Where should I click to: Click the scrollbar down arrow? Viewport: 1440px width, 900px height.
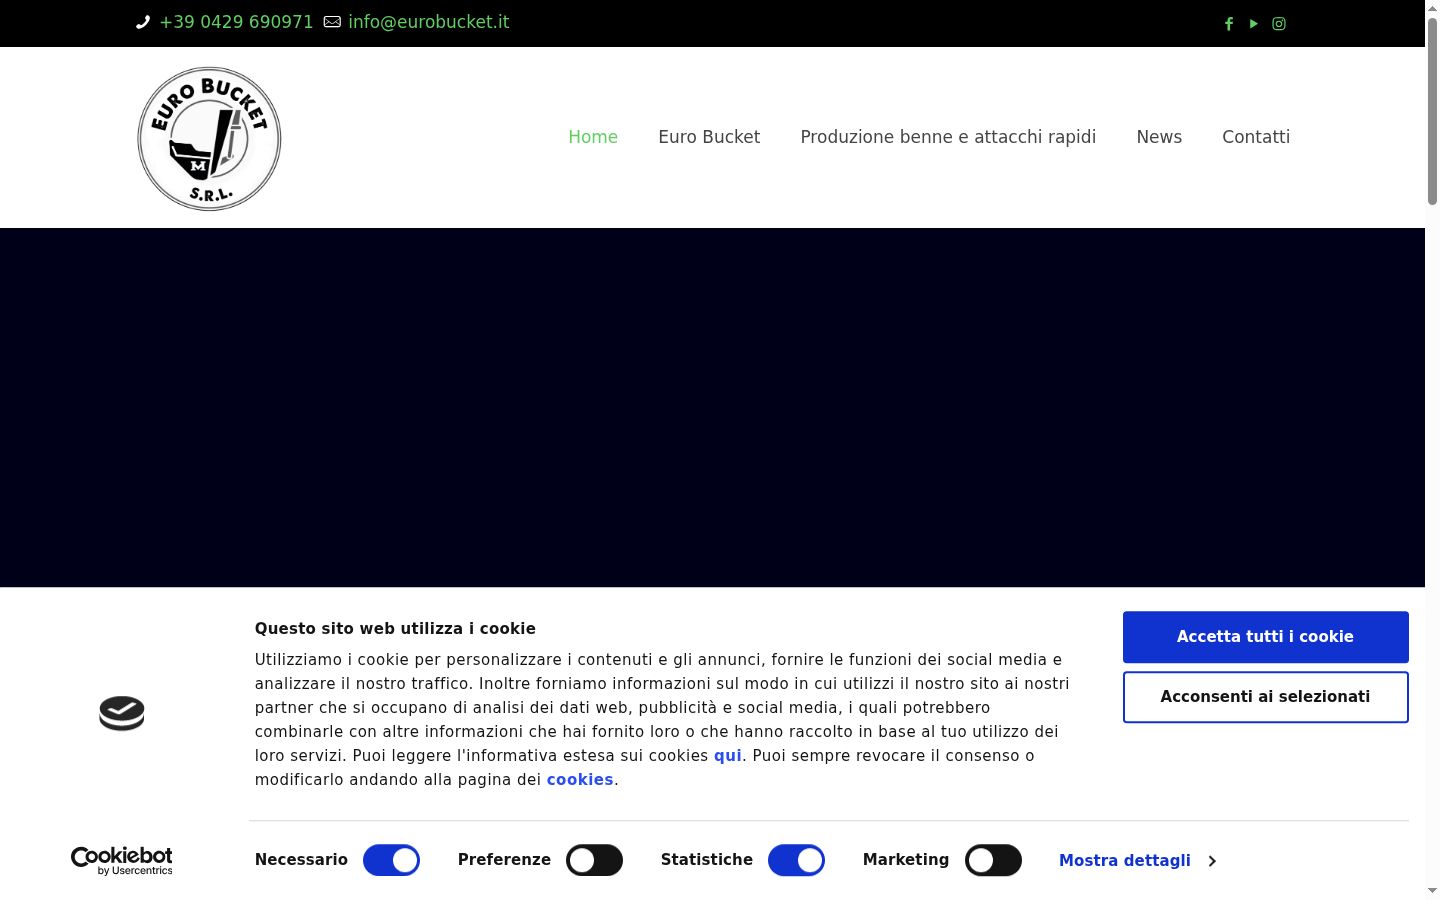(x=1432, y=890)
